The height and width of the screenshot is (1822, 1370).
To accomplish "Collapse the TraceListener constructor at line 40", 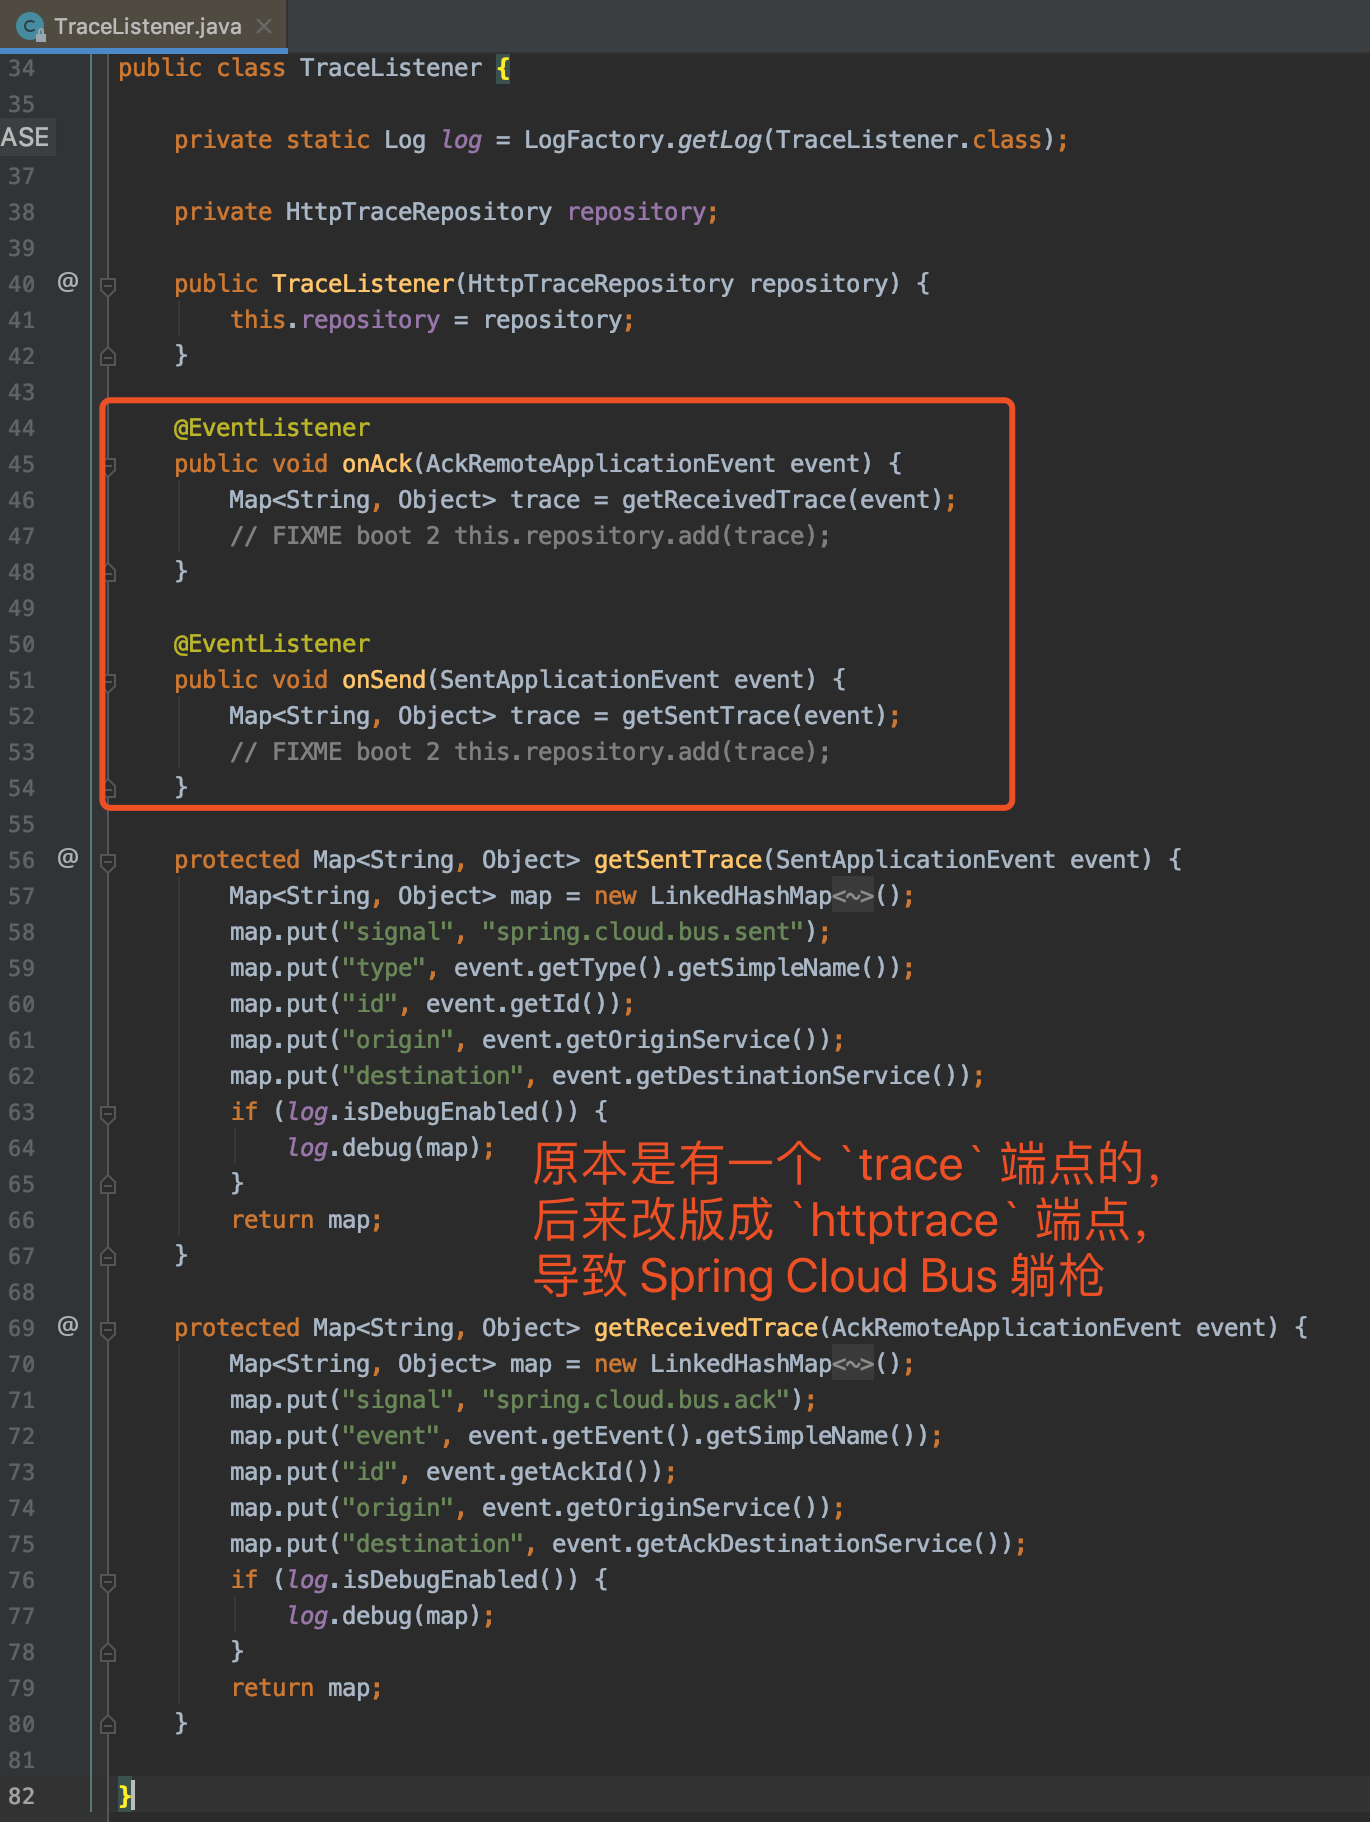I will click(x=108, y=285).
